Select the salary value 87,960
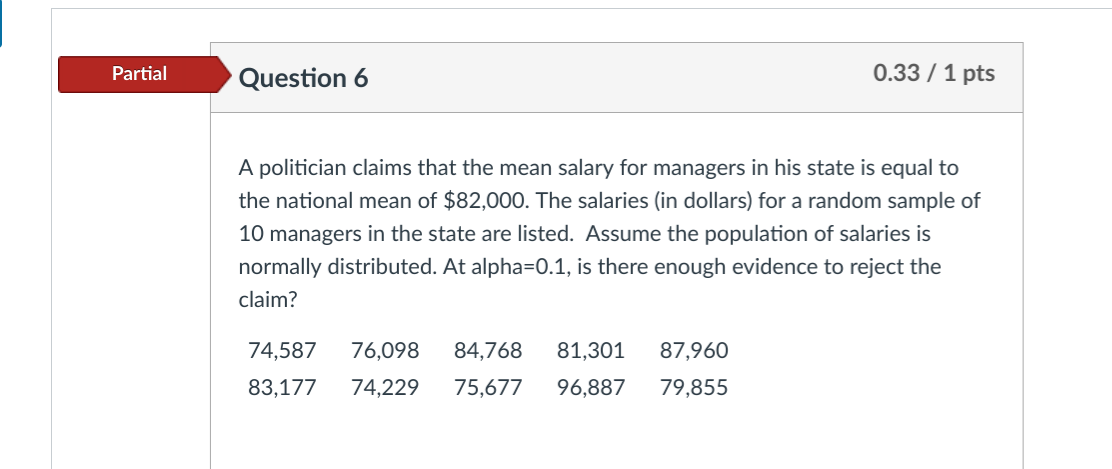This screenshot has height=469, width=1112. coord(694,351)
